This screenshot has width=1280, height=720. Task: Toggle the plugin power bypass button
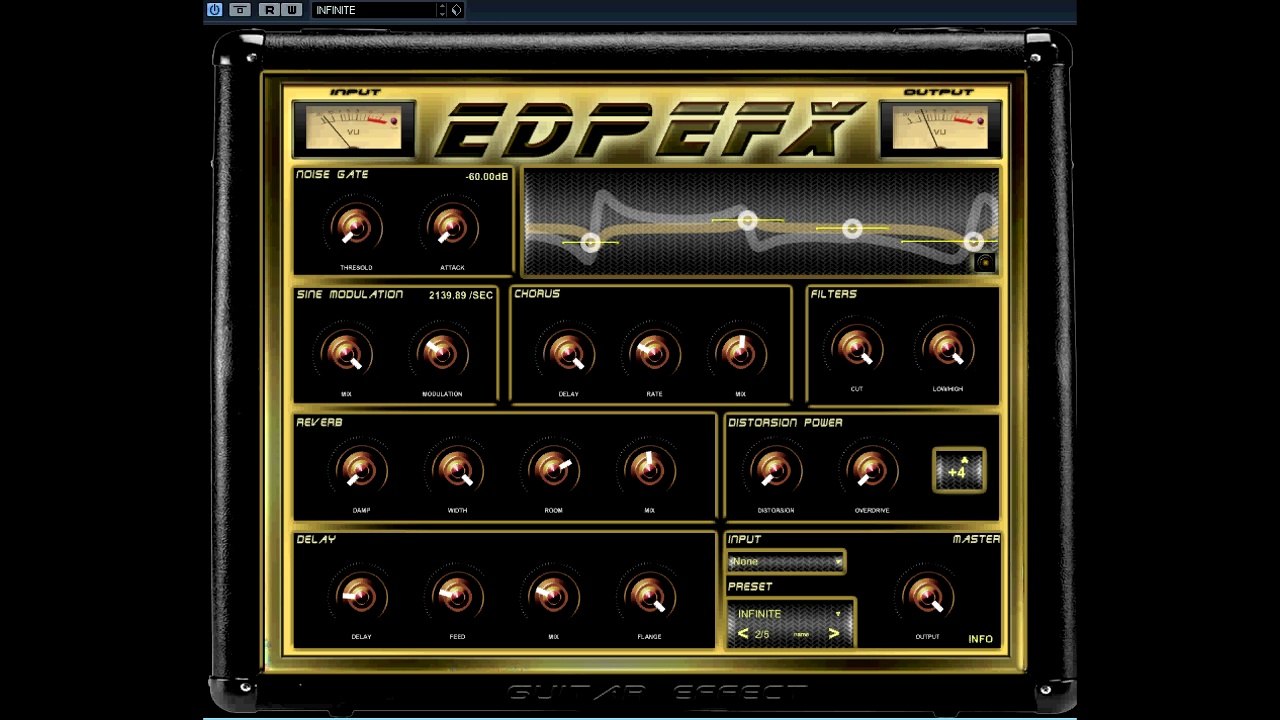(214, 10)
